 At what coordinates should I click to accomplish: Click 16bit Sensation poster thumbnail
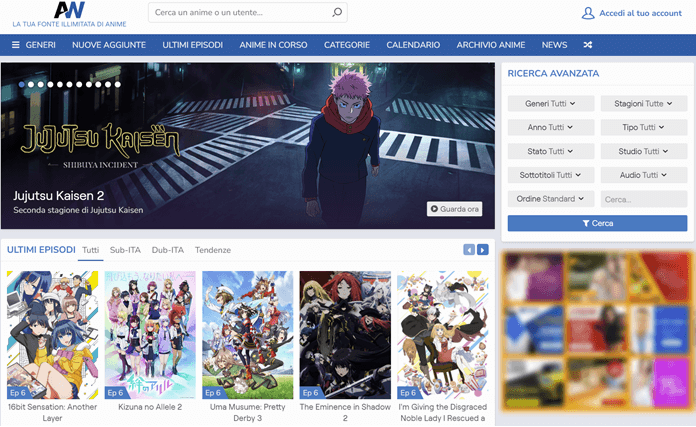click(52, 335)
